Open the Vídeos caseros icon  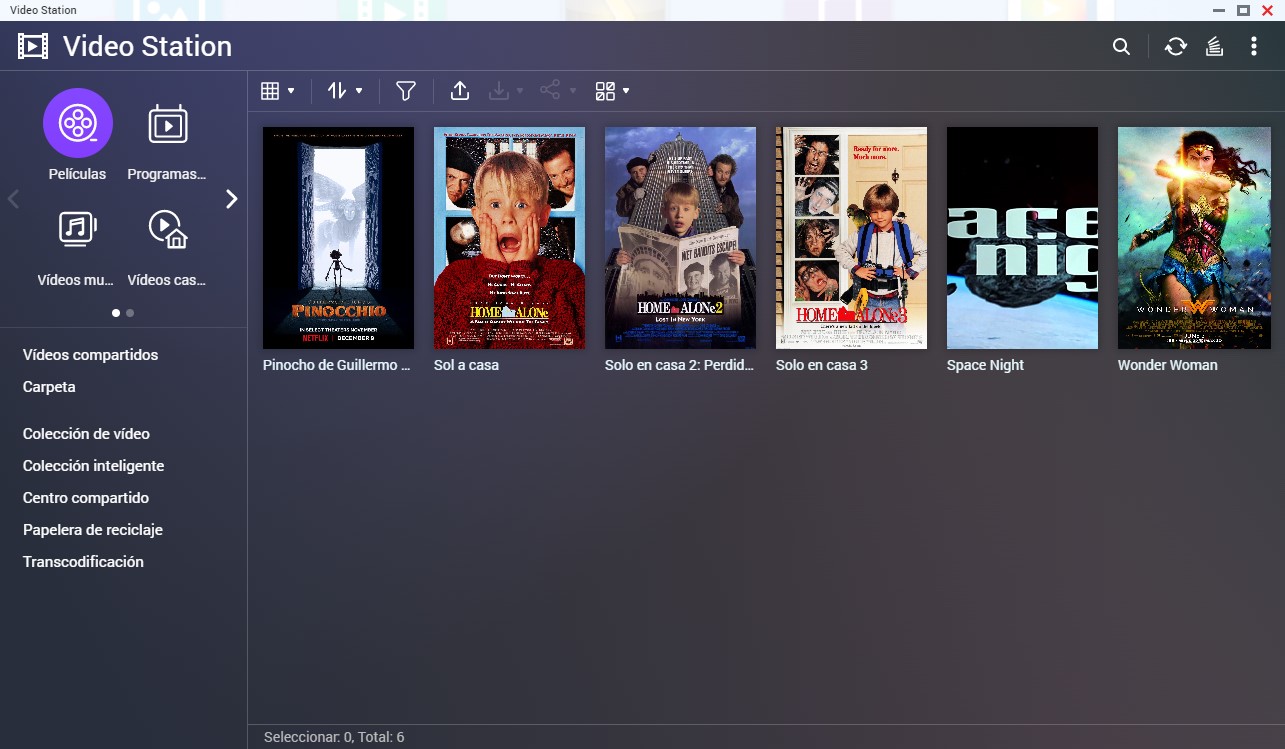(x=168, y=229)
